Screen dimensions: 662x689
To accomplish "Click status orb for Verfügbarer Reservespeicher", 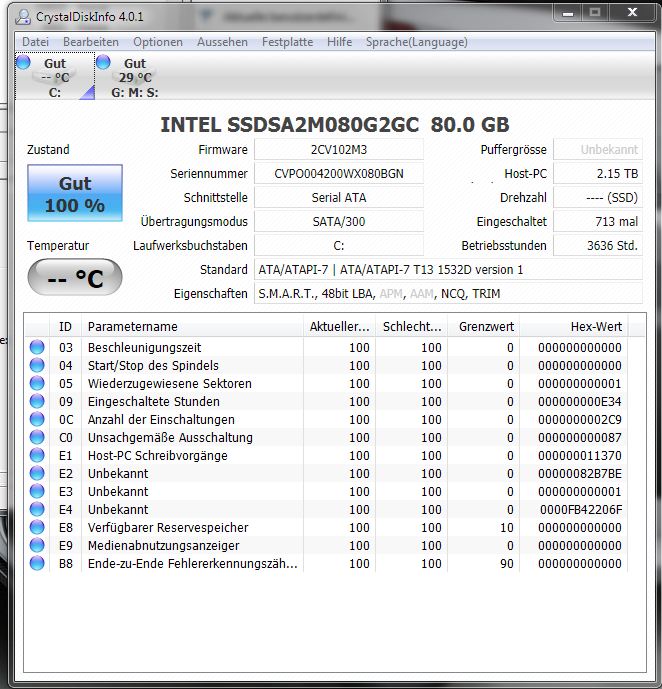I will coord(37,527).
